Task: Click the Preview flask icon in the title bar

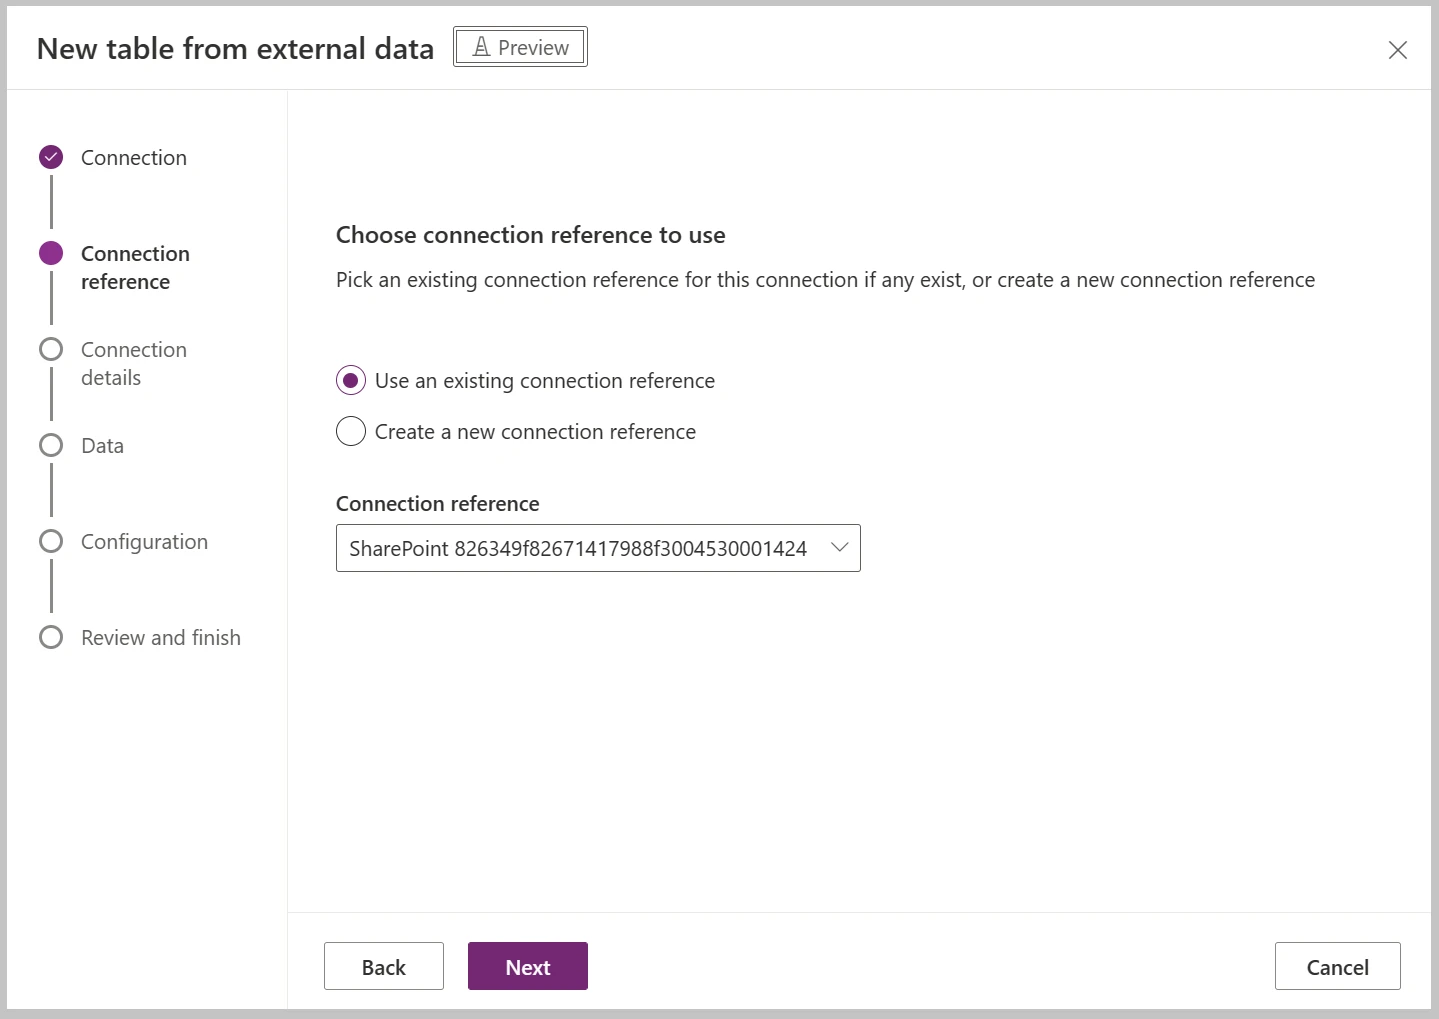Action: point(483,46)
